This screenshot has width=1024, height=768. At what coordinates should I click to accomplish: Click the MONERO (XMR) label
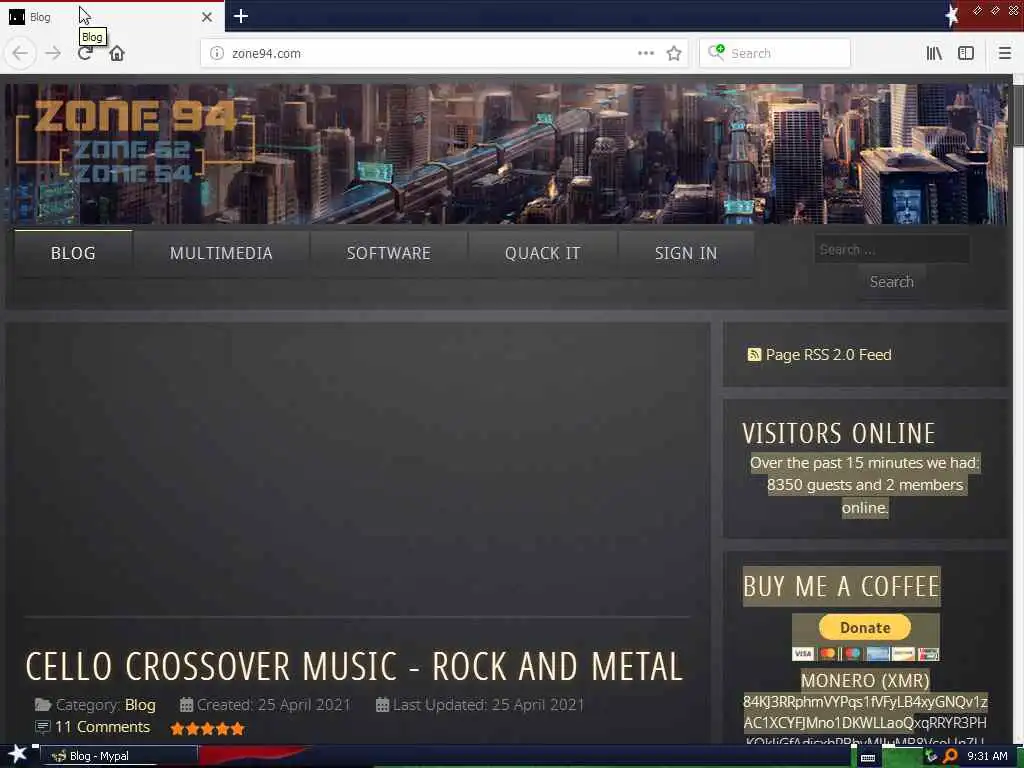[865, 680]
